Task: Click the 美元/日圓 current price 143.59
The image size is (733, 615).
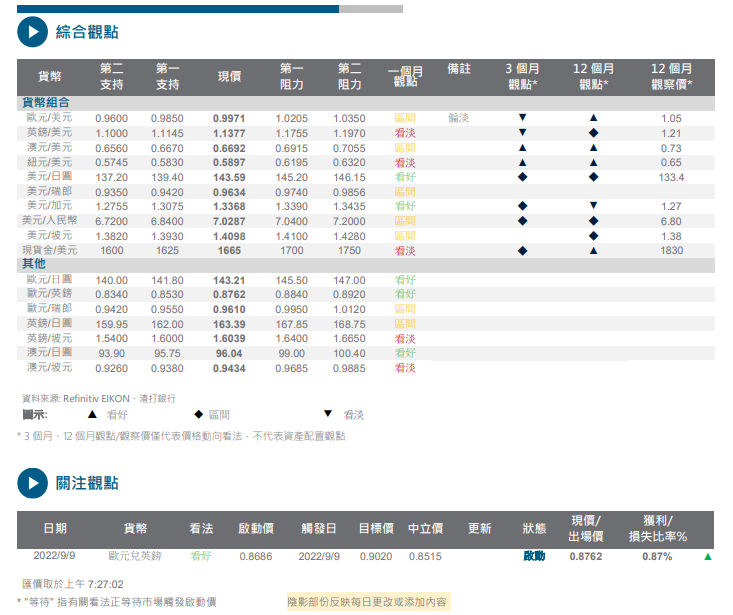Action: coord(229,177)
